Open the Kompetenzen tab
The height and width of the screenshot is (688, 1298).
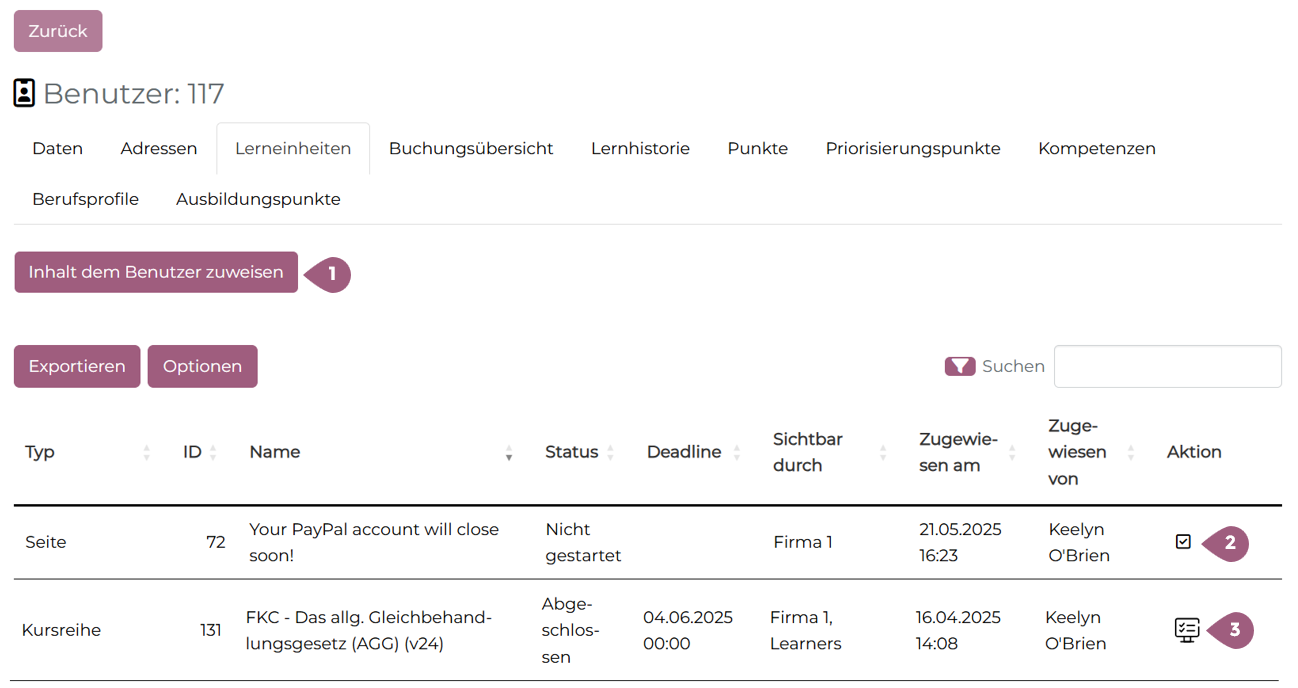1096,148
